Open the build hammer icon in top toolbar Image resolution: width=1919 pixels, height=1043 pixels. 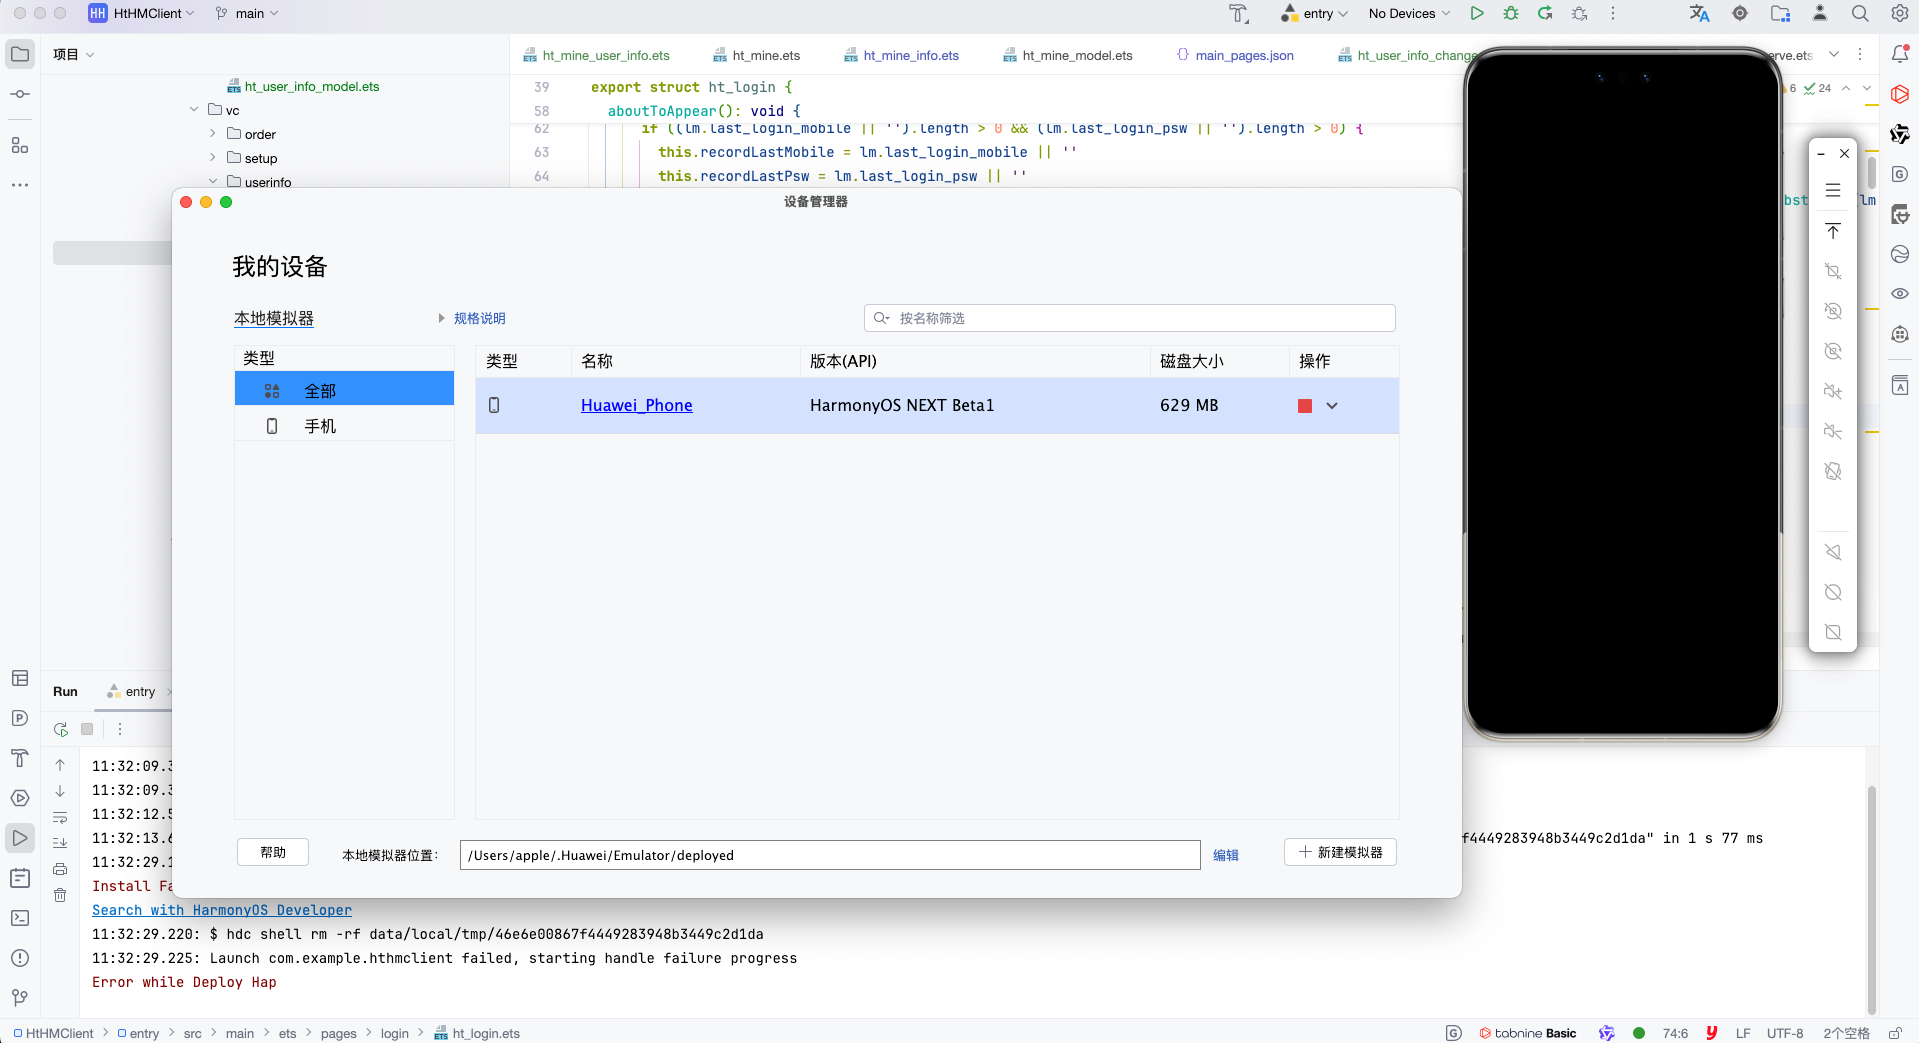(x=1239, y=13)
